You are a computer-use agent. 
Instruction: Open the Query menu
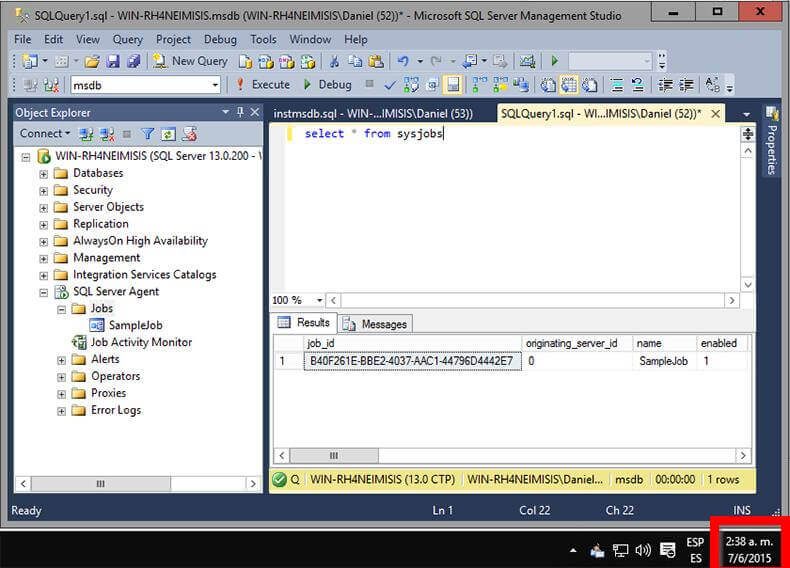tap(127, 39)
